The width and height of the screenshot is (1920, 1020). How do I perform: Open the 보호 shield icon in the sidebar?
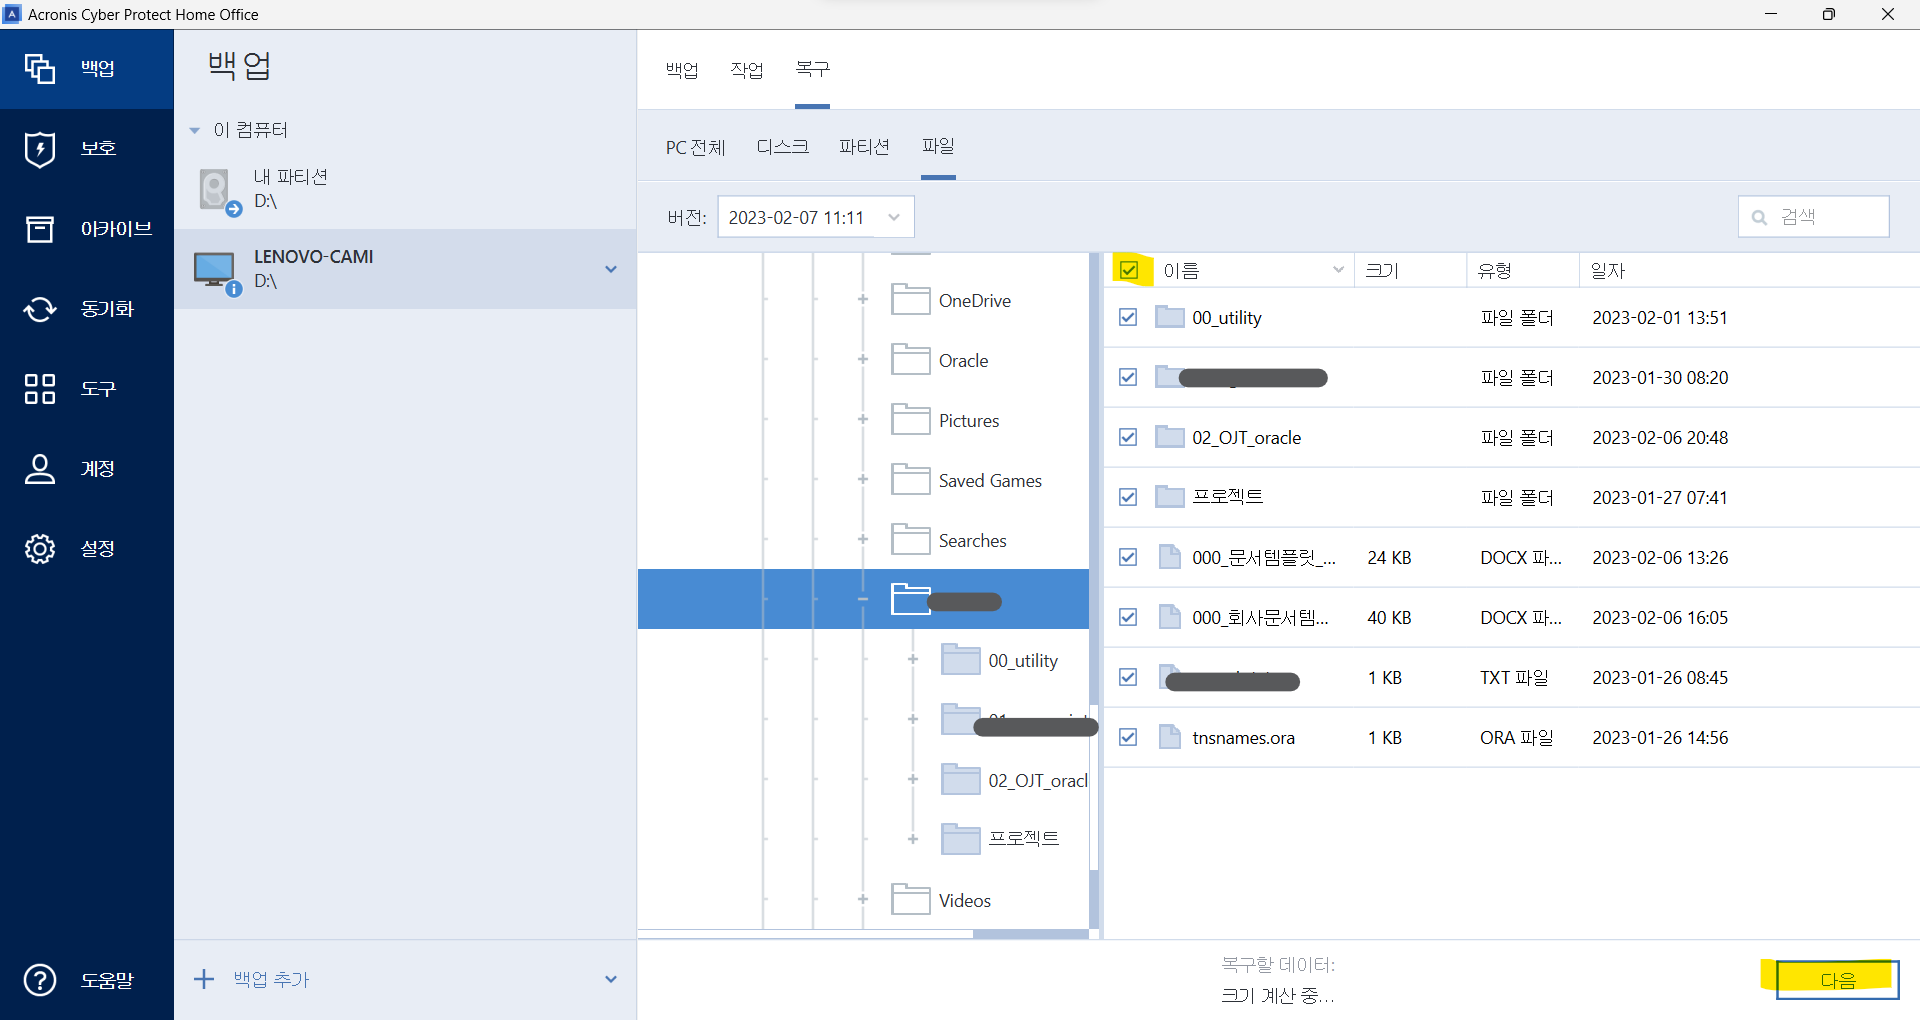click(x=40, y=149)
